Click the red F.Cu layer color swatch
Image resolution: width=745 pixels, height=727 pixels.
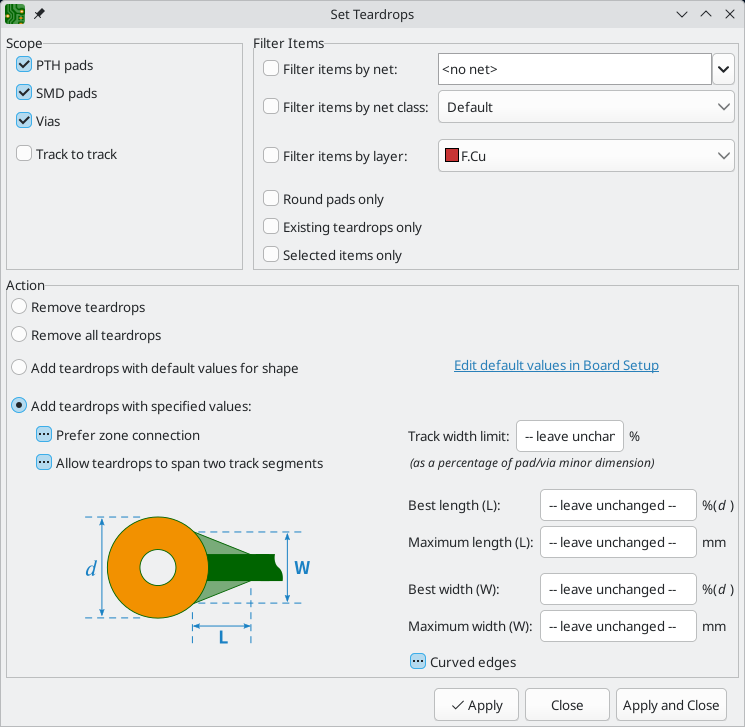click(452, 155)
